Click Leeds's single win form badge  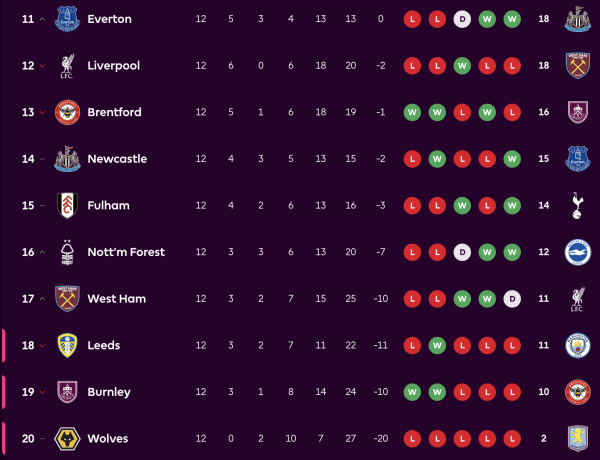click(x=436, y=345)
